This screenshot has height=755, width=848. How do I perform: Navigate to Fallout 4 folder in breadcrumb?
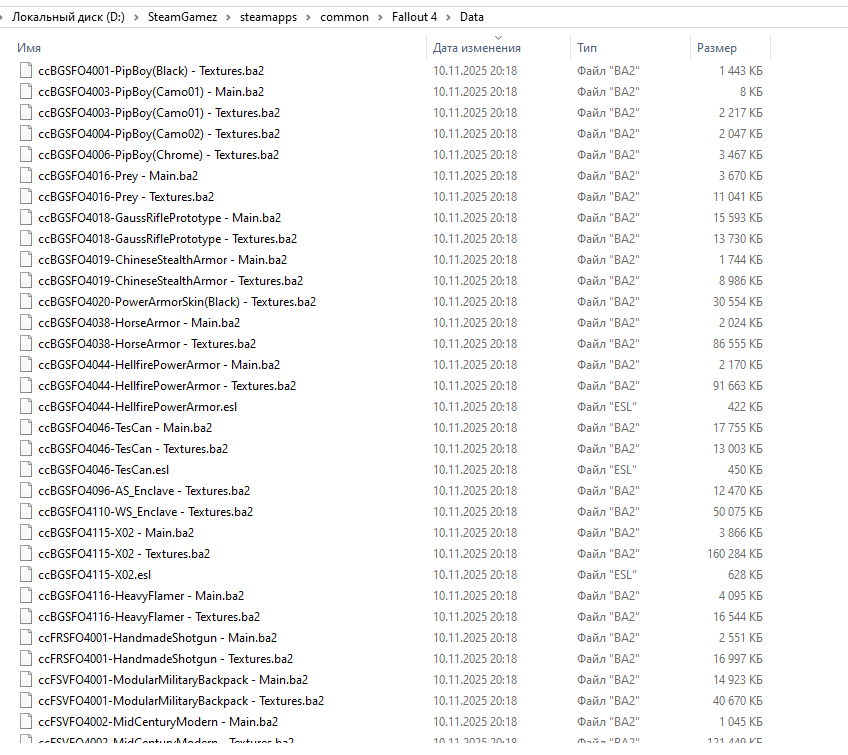(x=414, y=17)
